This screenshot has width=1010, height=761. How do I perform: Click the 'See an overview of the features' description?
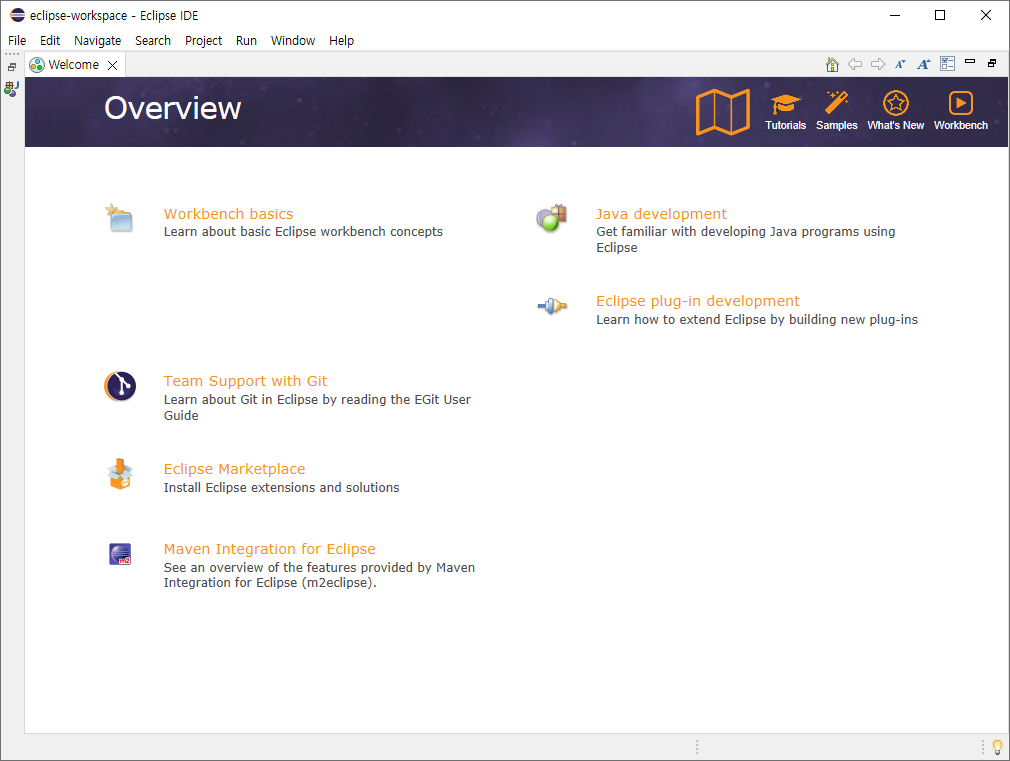click(319, 575)
